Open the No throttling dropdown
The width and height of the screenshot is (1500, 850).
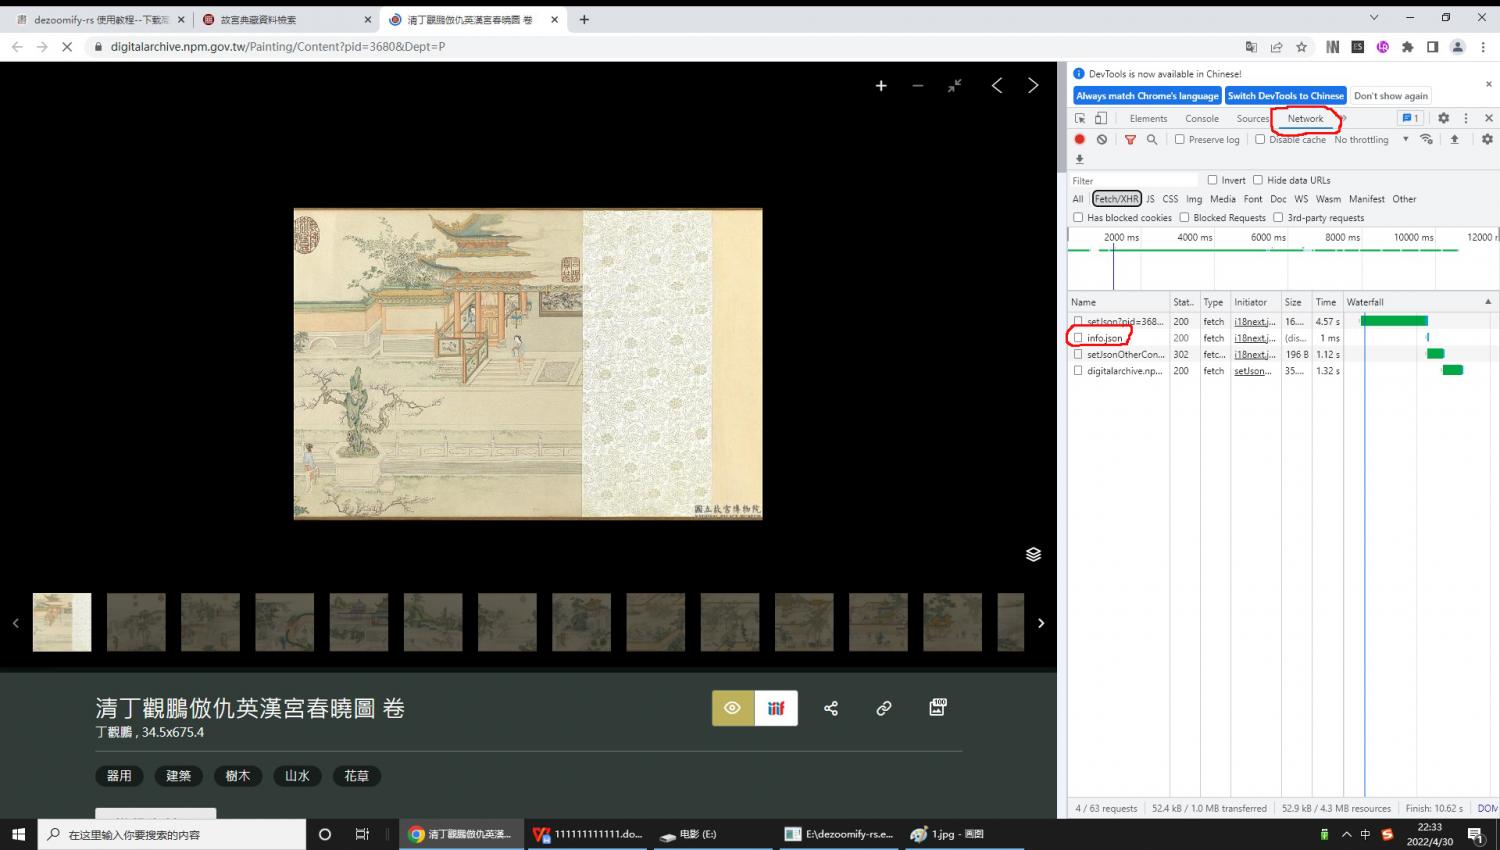point(1370,140)
